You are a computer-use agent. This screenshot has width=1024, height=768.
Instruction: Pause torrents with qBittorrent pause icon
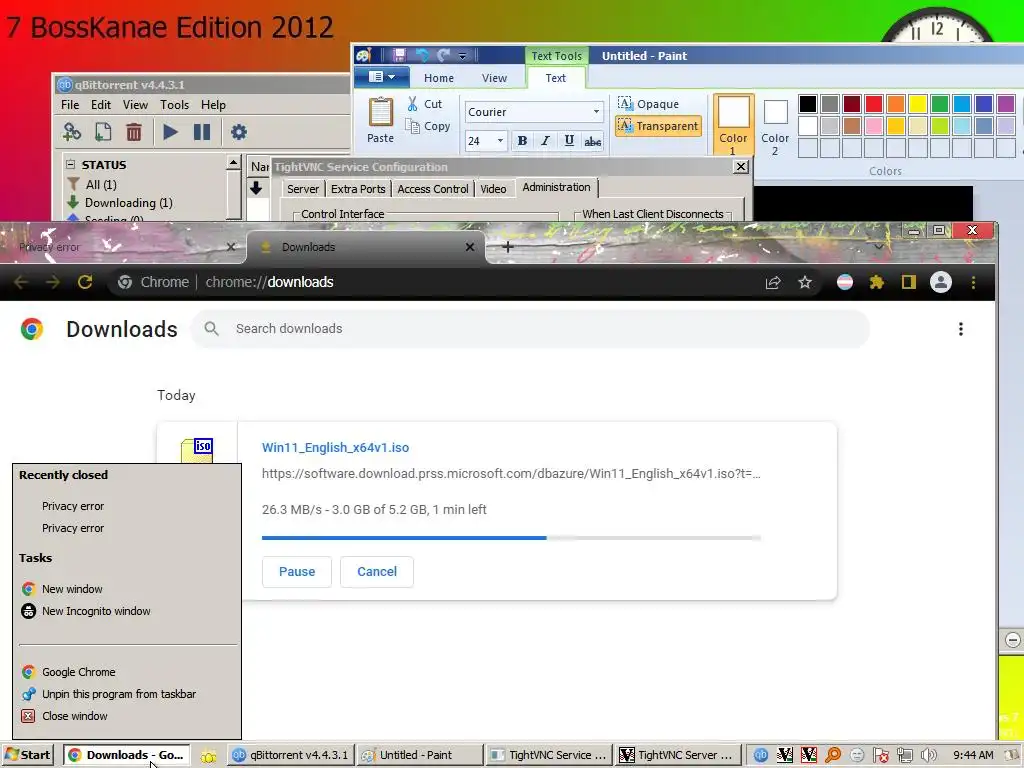pyautogui.click(x=202, y=132)
